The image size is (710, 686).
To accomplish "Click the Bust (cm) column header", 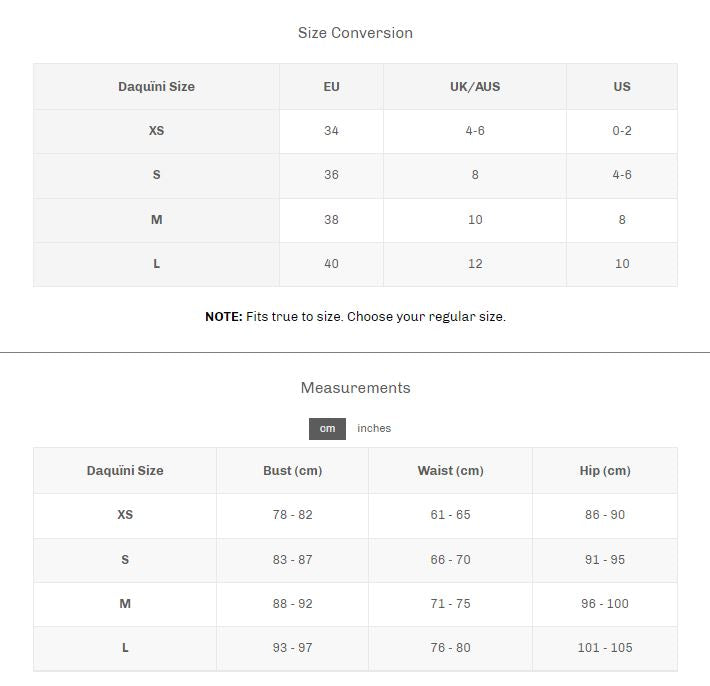I will [292, 471].
